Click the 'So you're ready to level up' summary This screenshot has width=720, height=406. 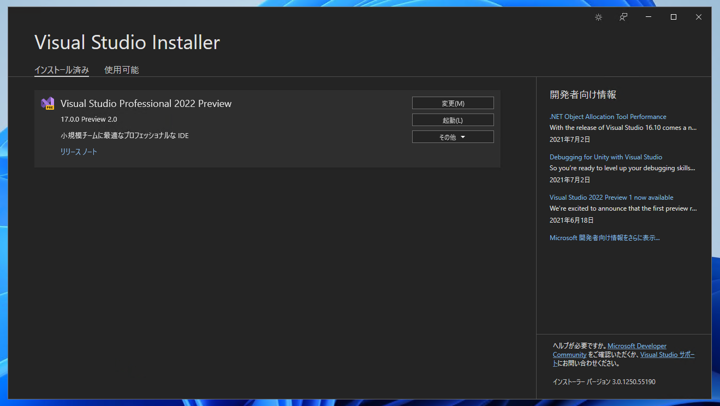[622, 168]
